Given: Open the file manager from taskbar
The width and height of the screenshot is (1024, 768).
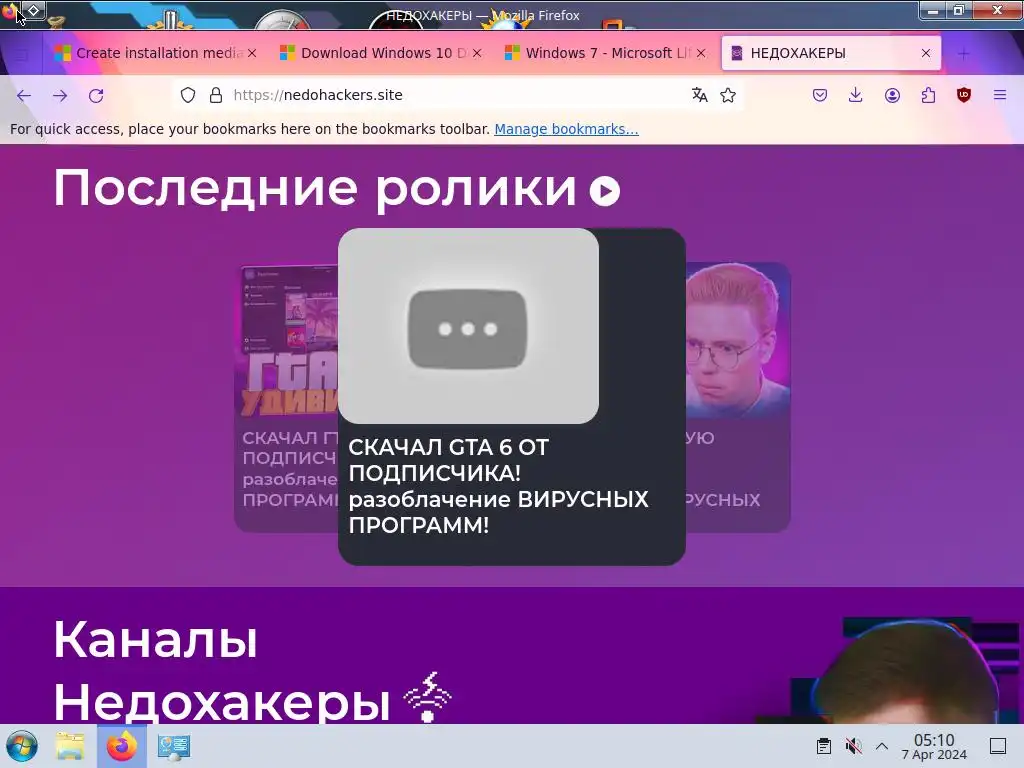Looking at the screenshot, I should click(70, 746).
